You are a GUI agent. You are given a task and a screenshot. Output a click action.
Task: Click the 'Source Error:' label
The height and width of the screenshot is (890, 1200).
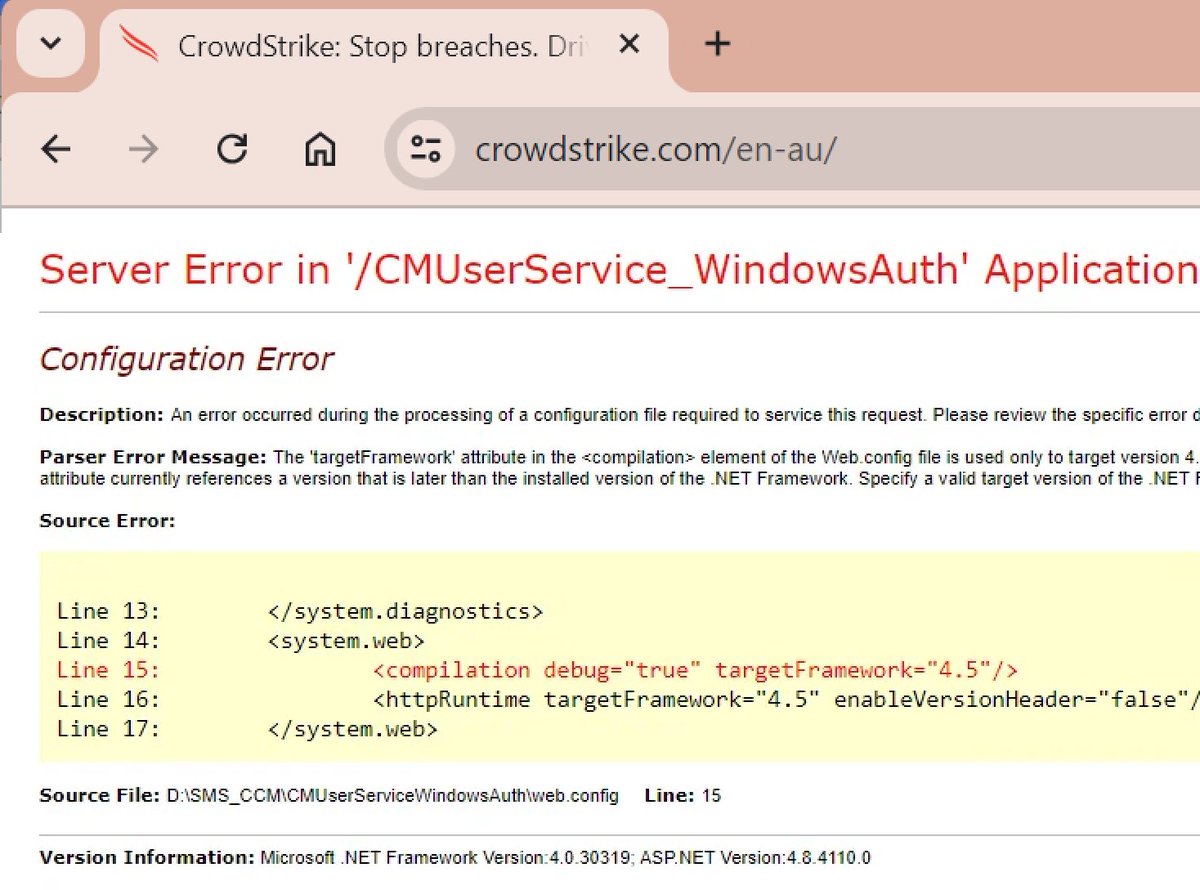[x=107, y=520]
